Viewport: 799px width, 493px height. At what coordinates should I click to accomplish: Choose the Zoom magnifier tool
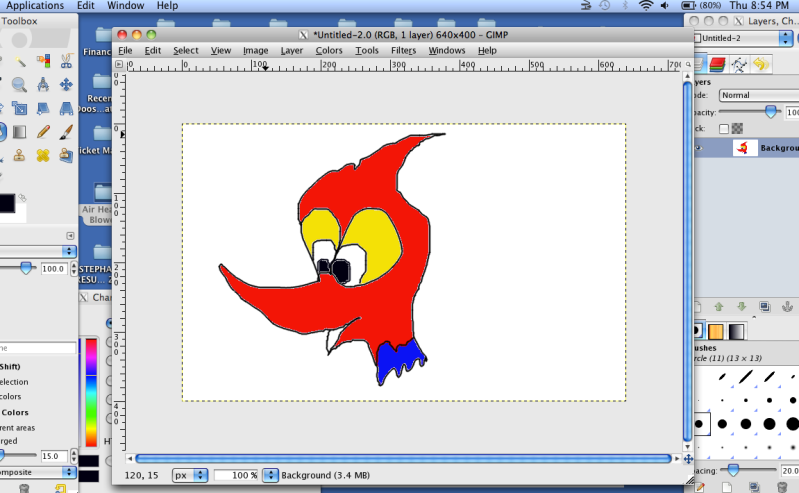point(20,84)
